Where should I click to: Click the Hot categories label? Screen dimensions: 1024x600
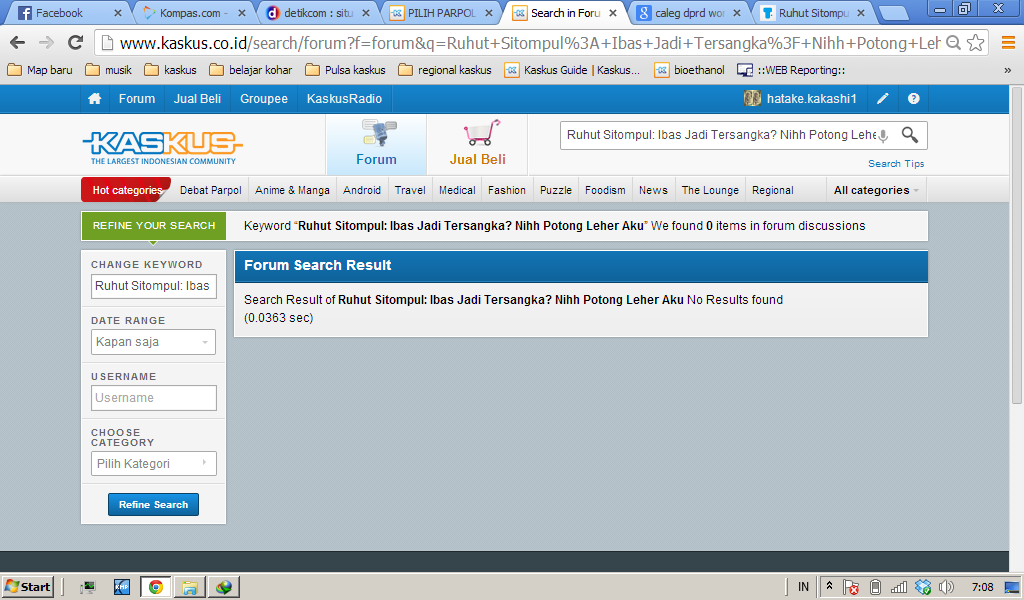127,190
